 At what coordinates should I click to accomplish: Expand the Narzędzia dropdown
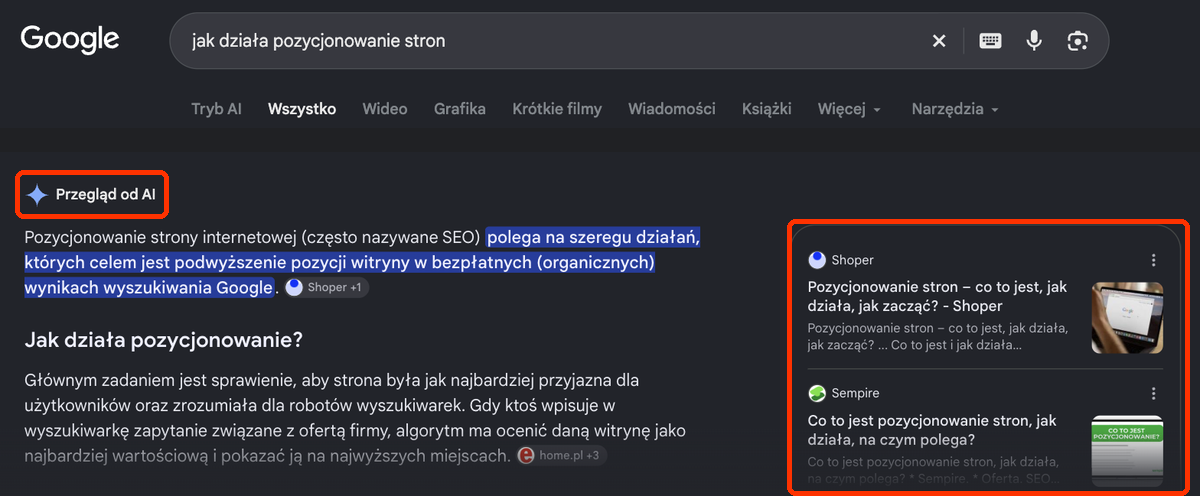coord(955,109)
